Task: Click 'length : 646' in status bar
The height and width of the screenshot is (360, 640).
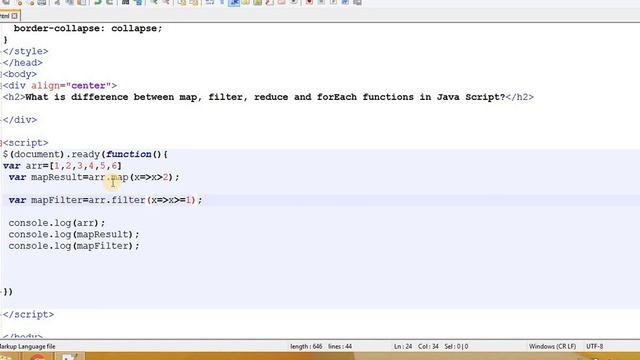Action: (x=306, y=347)
